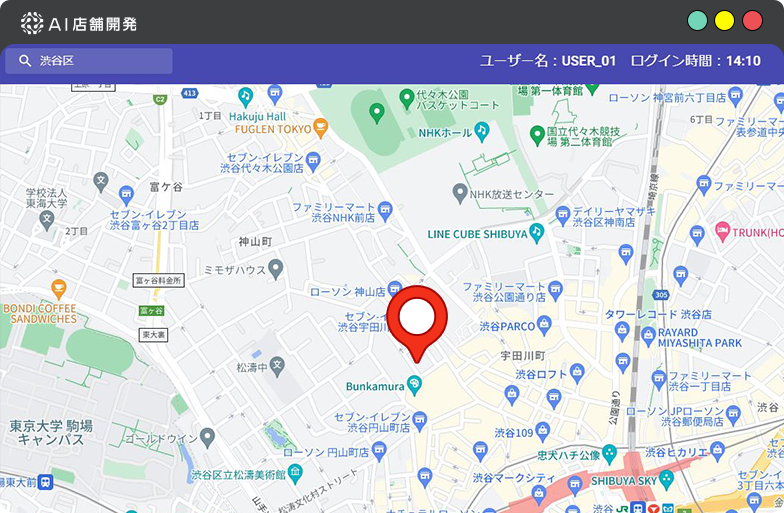Click 代々木公園バスケットコート green pin
784x513 pixels.
click(407, 99)
